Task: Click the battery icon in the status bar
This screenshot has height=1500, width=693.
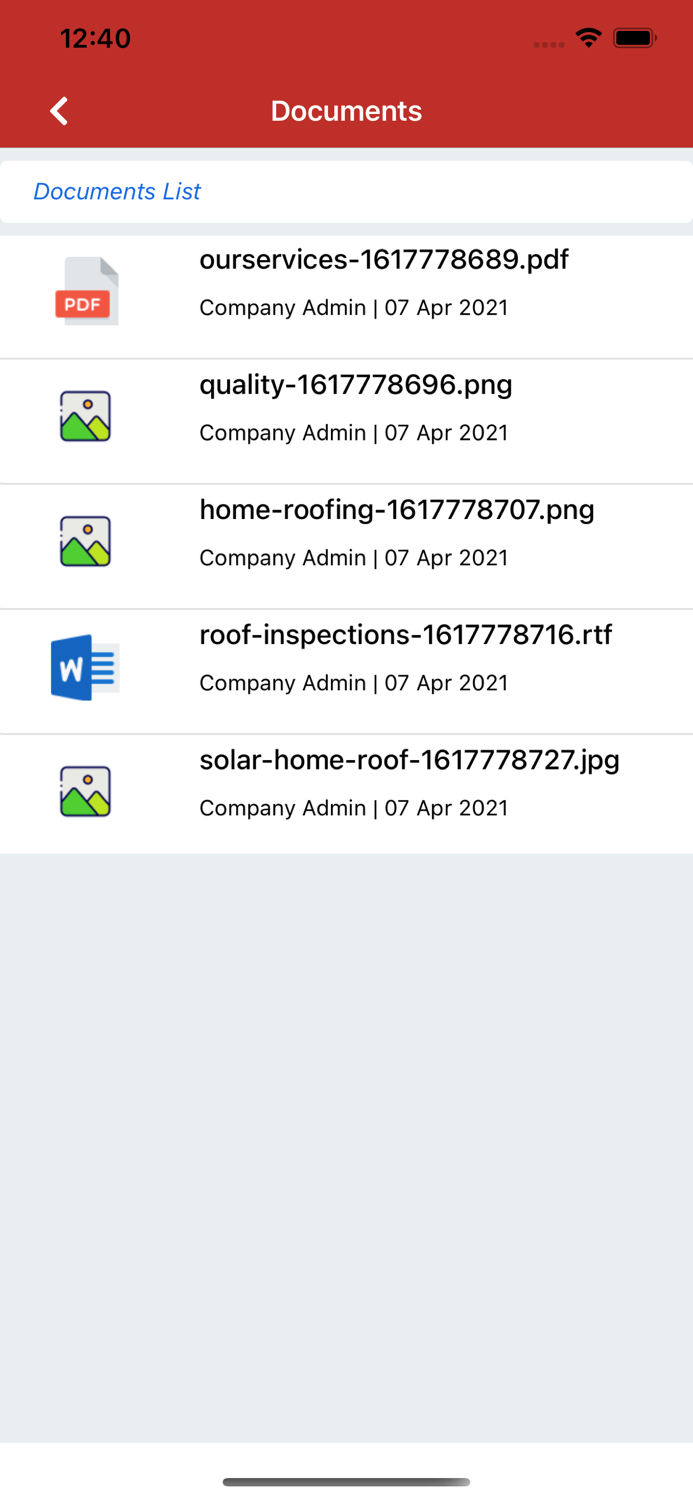Action: (633, 37)
